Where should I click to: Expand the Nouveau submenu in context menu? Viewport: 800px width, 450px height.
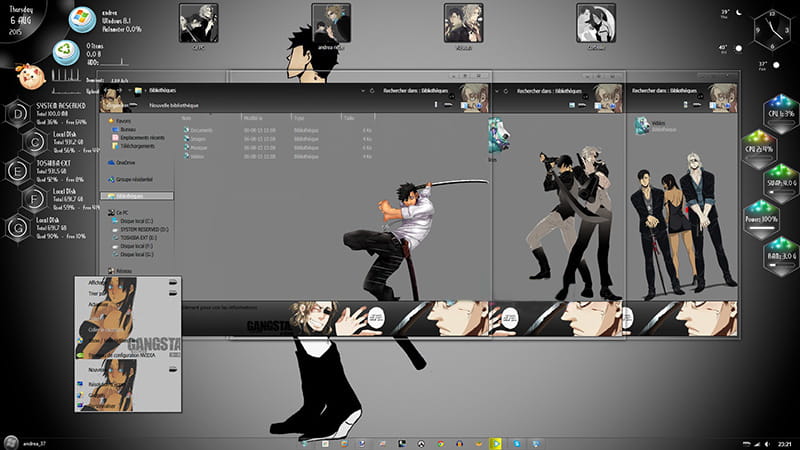[x=128, y=369]
